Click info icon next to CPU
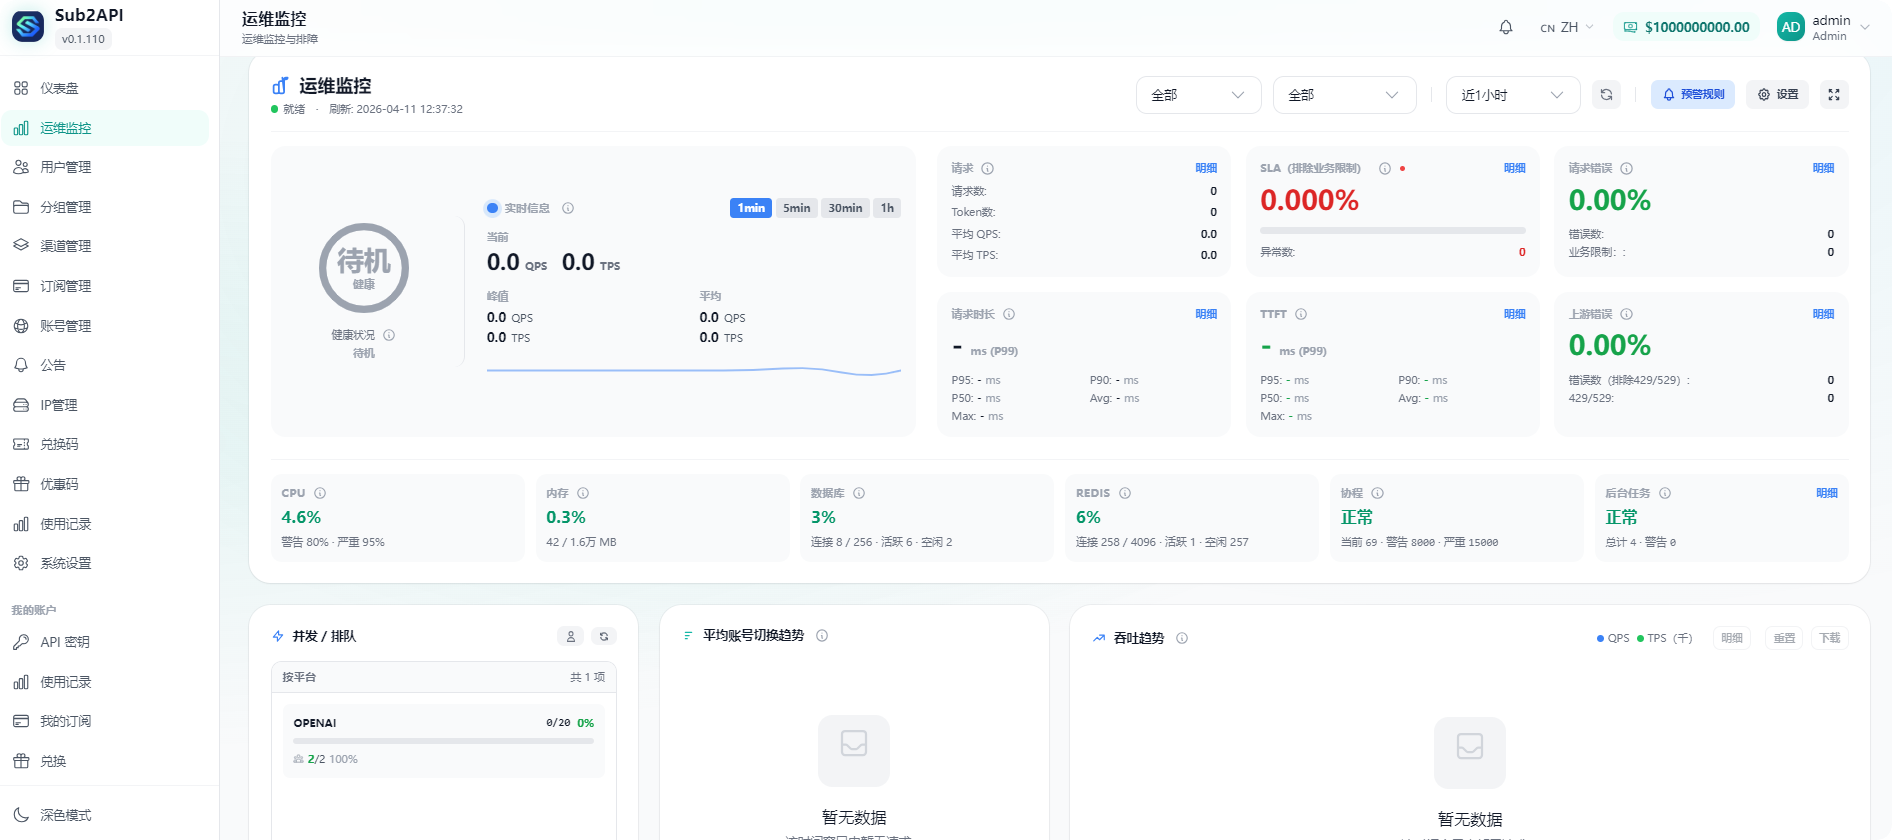 320,493
